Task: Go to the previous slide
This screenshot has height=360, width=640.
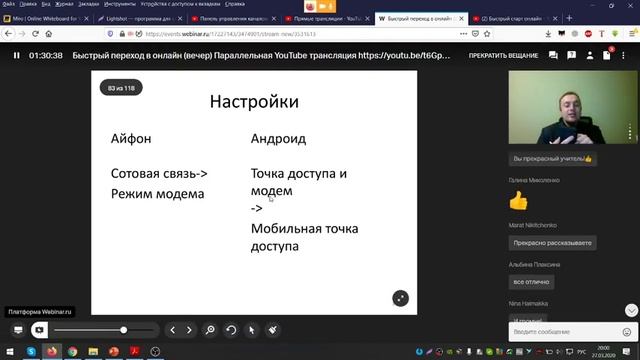Action: pos(173,330)
